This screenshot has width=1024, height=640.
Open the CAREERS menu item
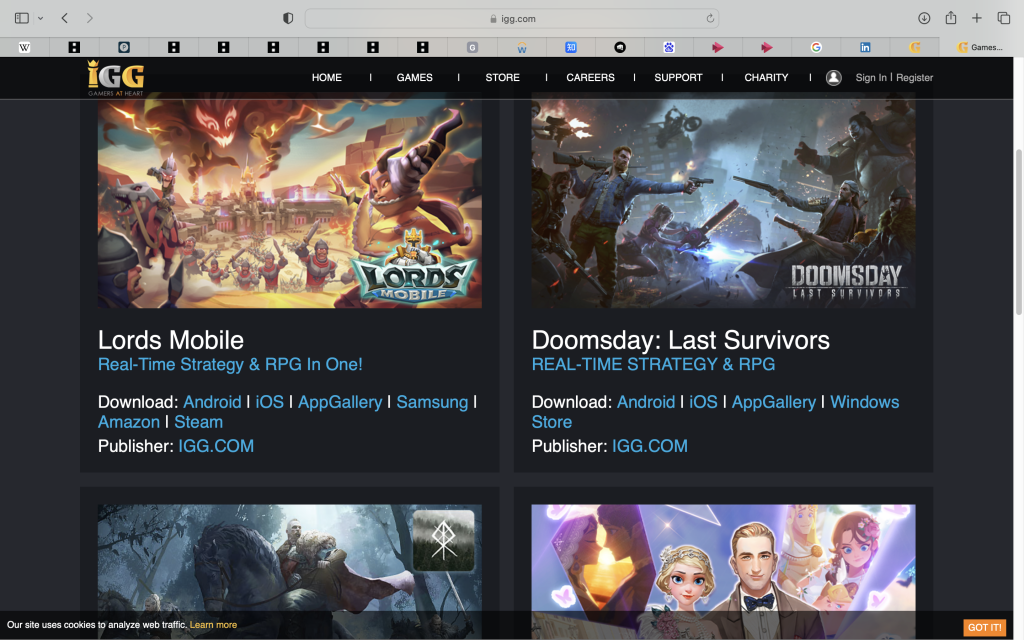(590, 77)
